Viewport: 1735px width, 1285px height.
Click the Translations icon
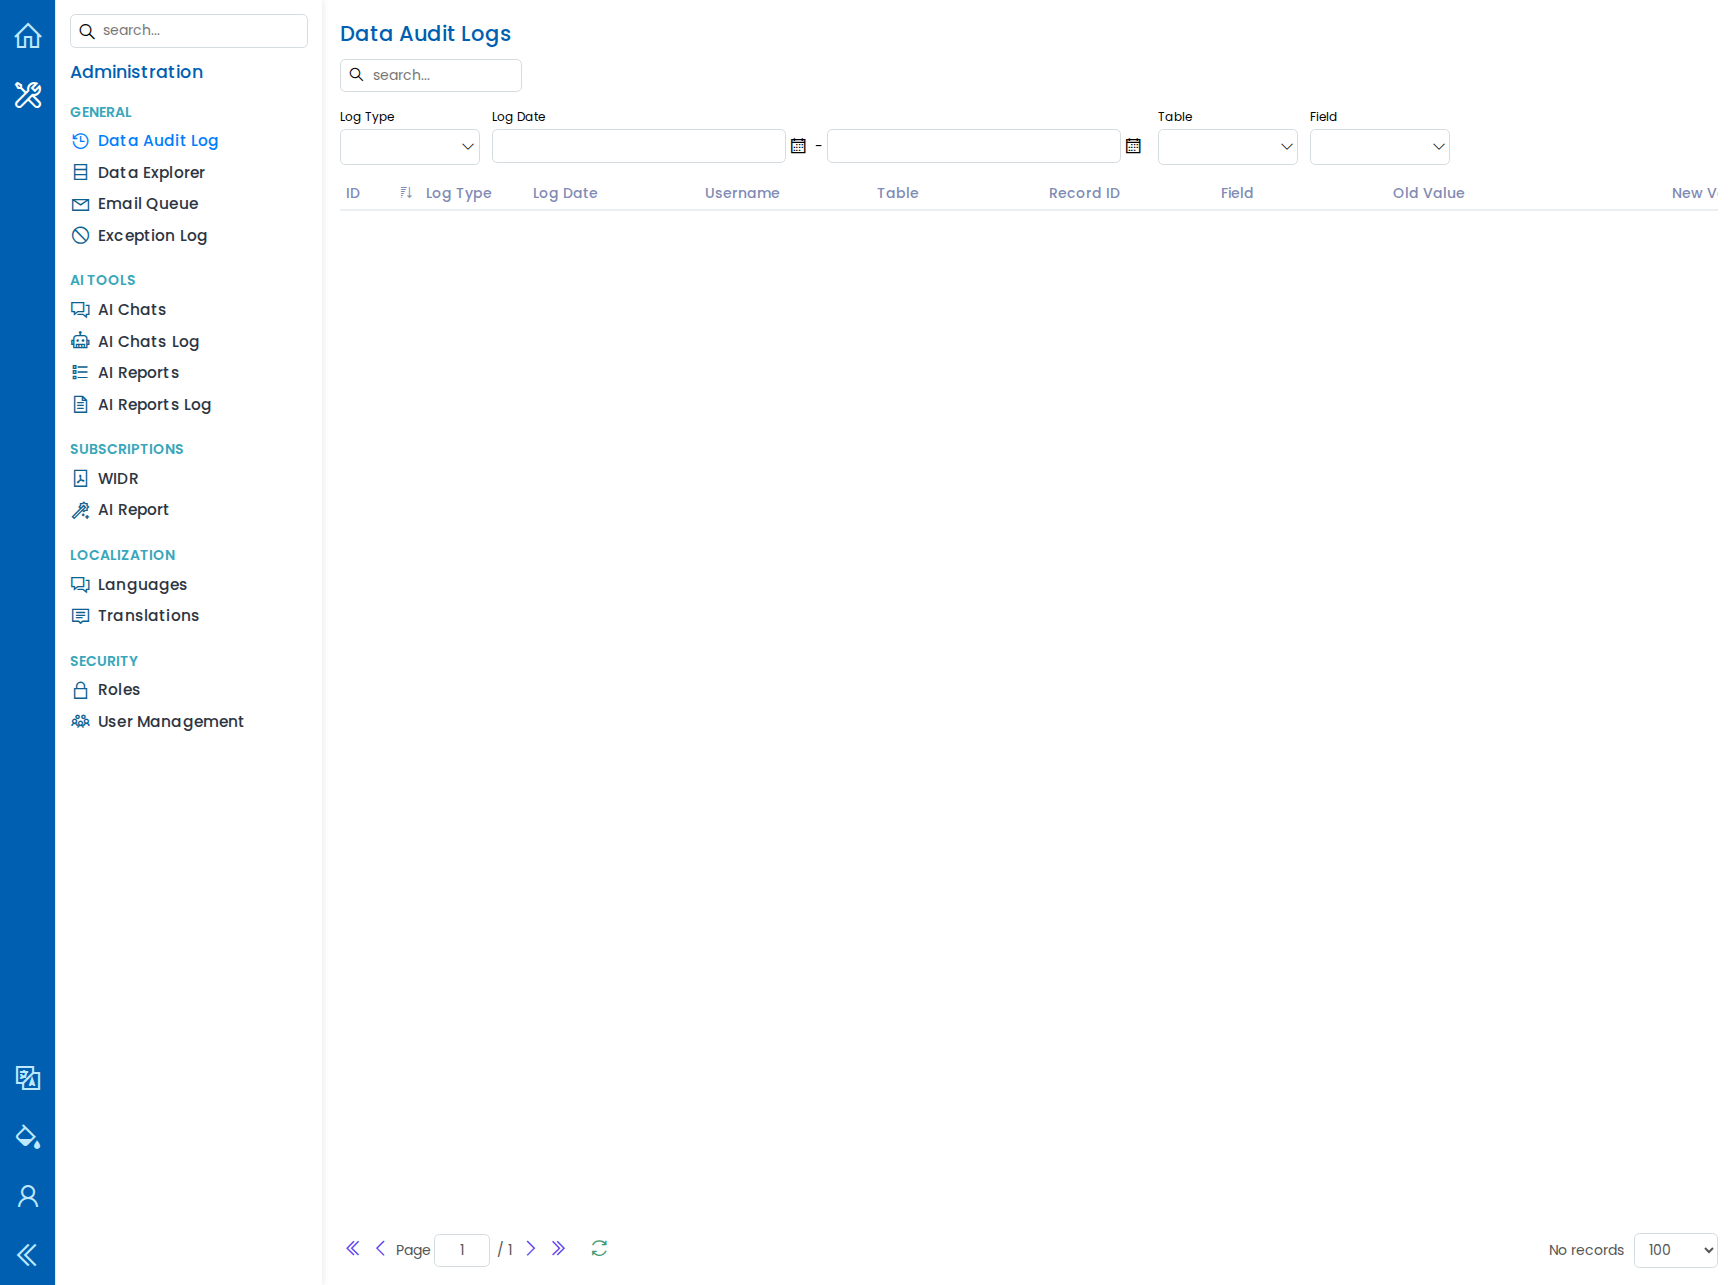(x=81, y=616)
